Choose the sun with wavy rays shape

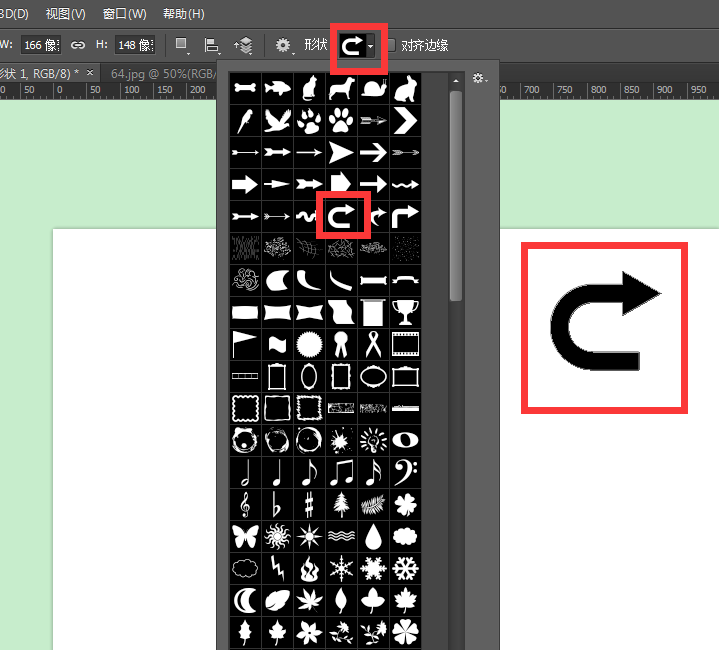277,537
